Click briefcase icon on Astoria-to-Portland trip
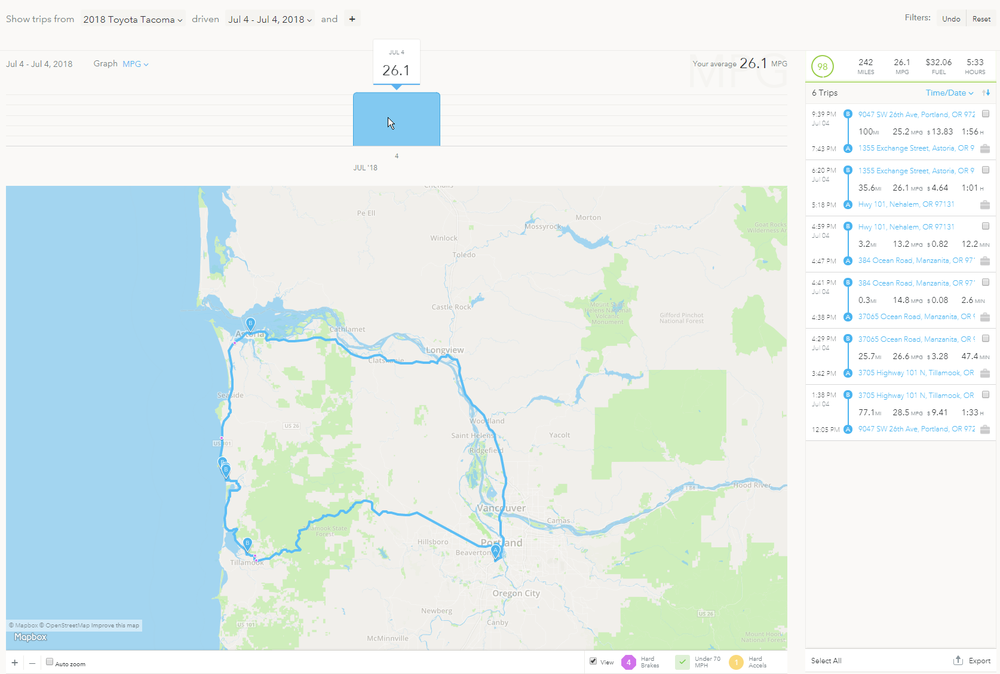Image resolution: width=1000 pixels, height=674 pixels. pyautogui.click(x=985, y=149)
